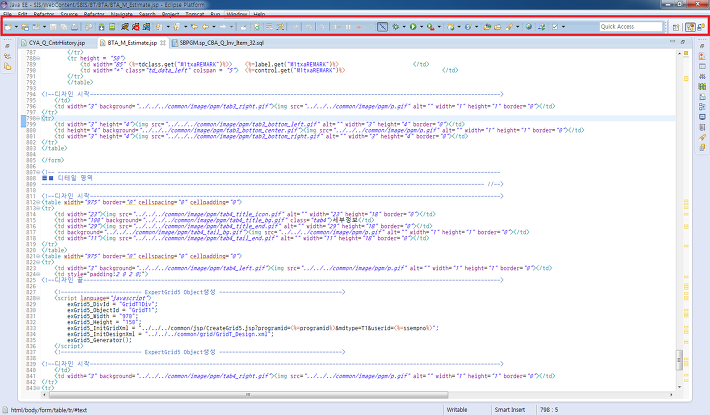Screen dimensions: 710x415
Task: Click the Smart Insert status entry
Action: [510, 410]
